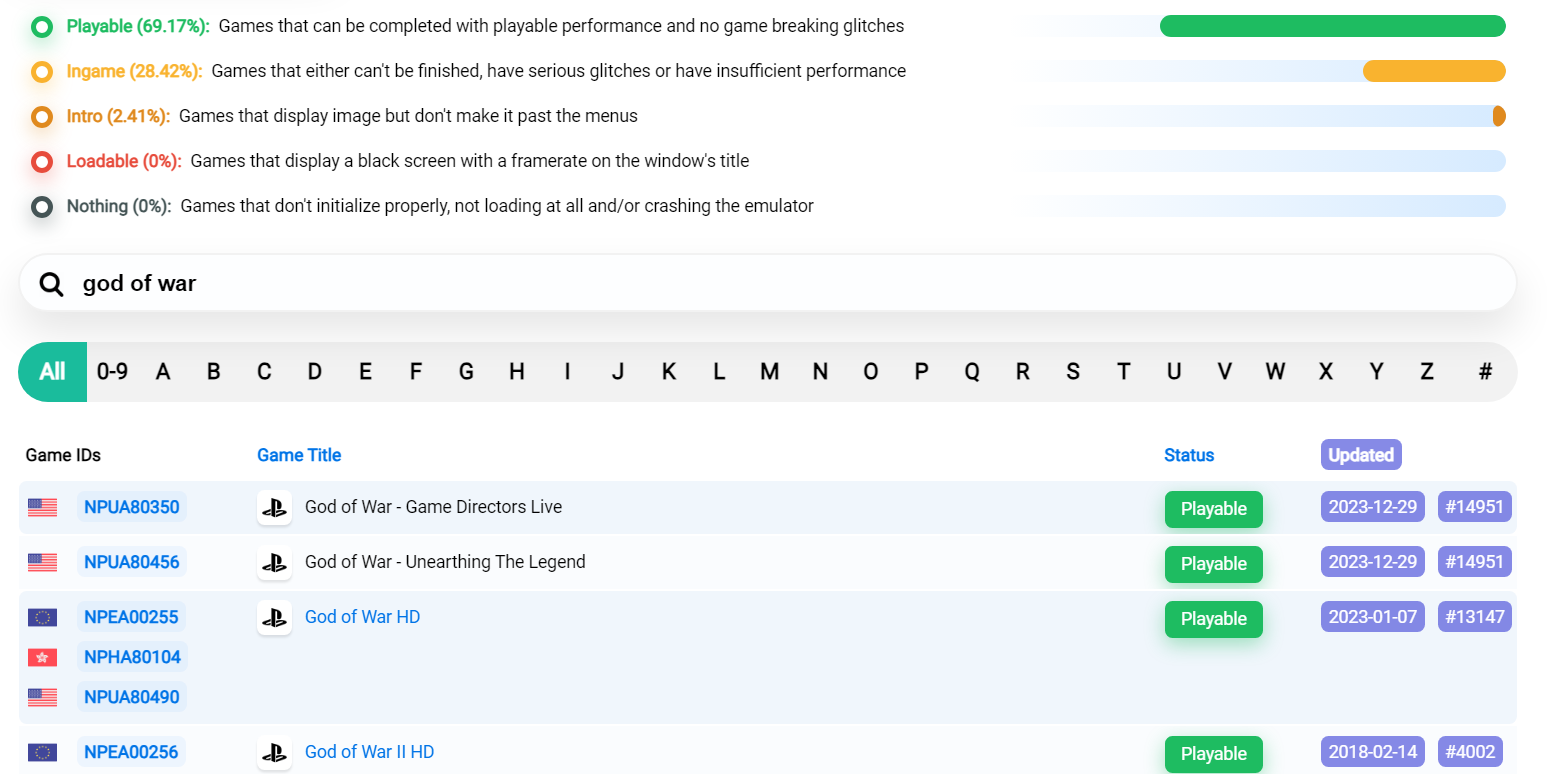This screenshot has height=774, width=1547.
Task: Open game ID NPHA80104
Action: tap(132, 657)
